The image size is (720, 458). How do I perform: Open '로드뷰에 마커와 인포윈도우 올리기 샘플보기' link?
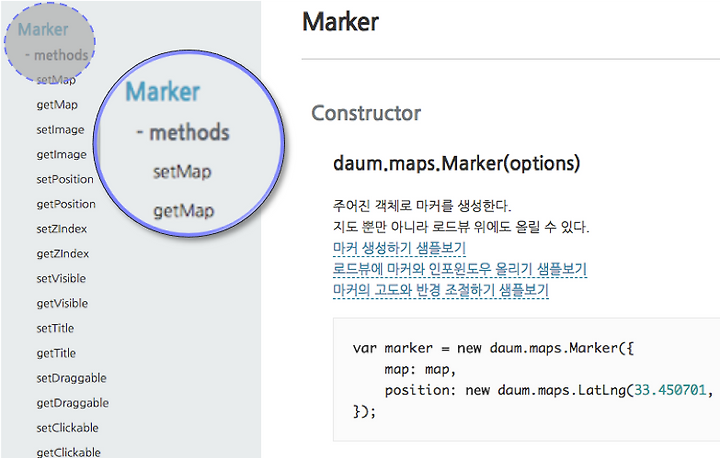460,269
